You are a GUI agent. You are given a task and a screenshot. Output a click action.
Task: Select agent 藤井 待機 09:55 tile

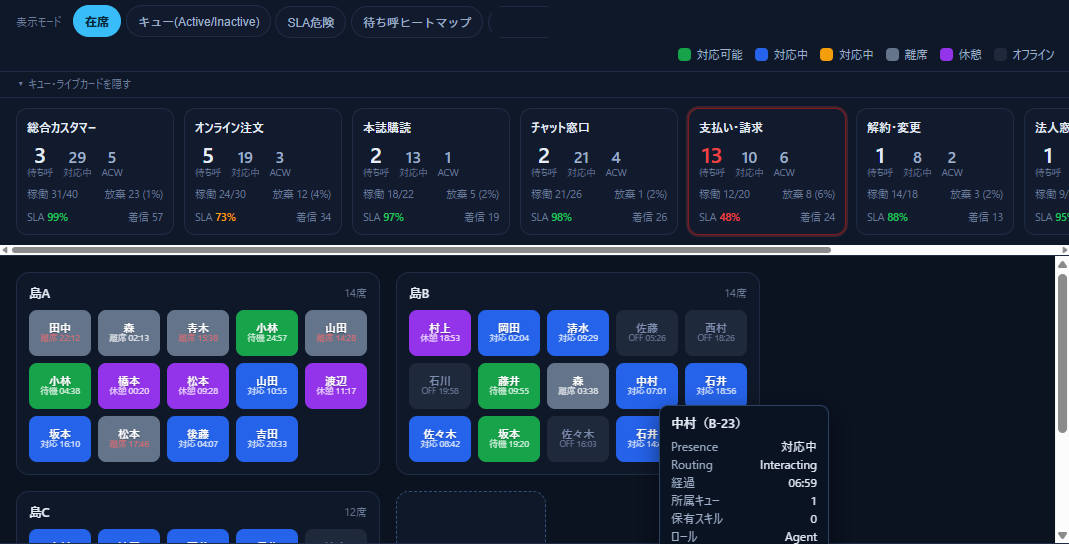509,386
